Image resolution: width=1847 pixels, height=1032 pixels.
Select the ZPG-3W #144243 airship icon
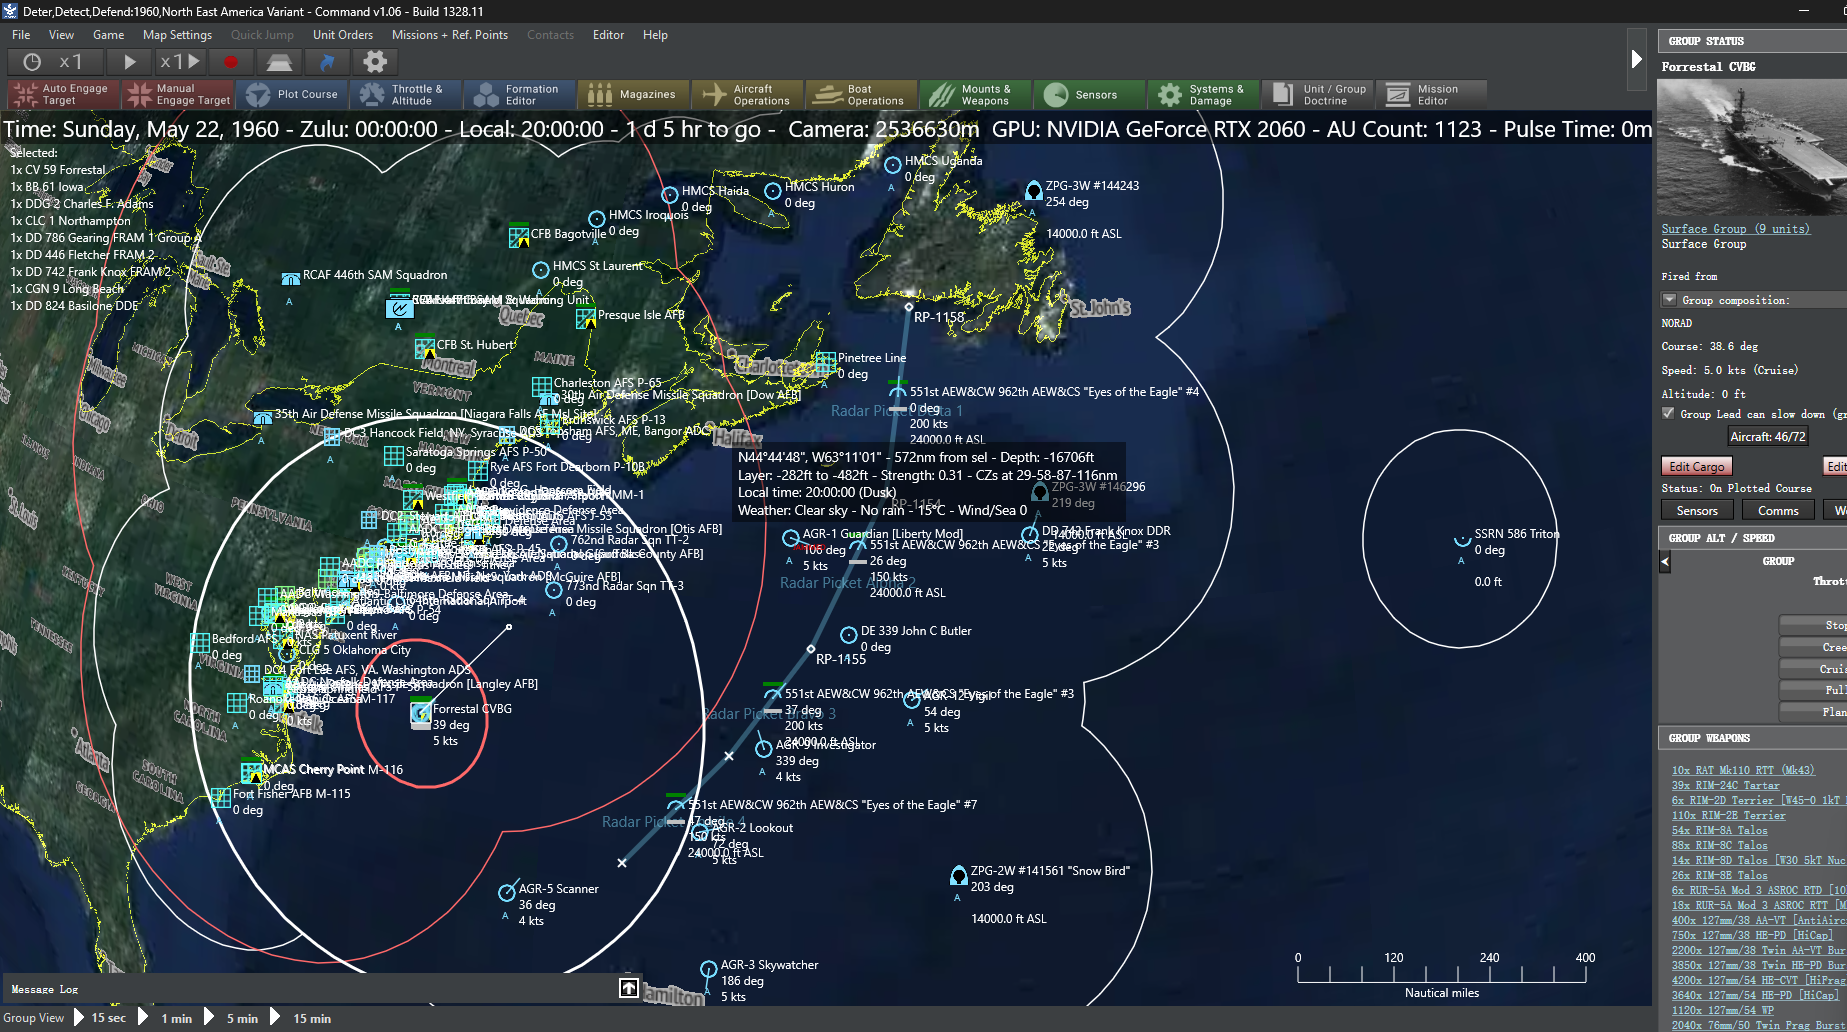click(x=1034, y=190)
